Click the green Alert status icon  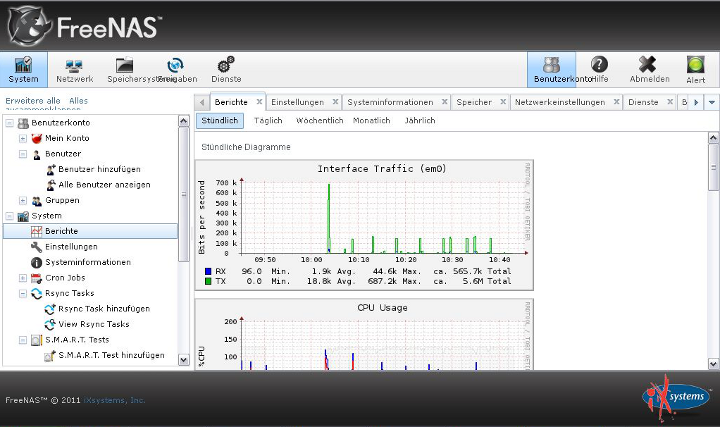point(696,65)
